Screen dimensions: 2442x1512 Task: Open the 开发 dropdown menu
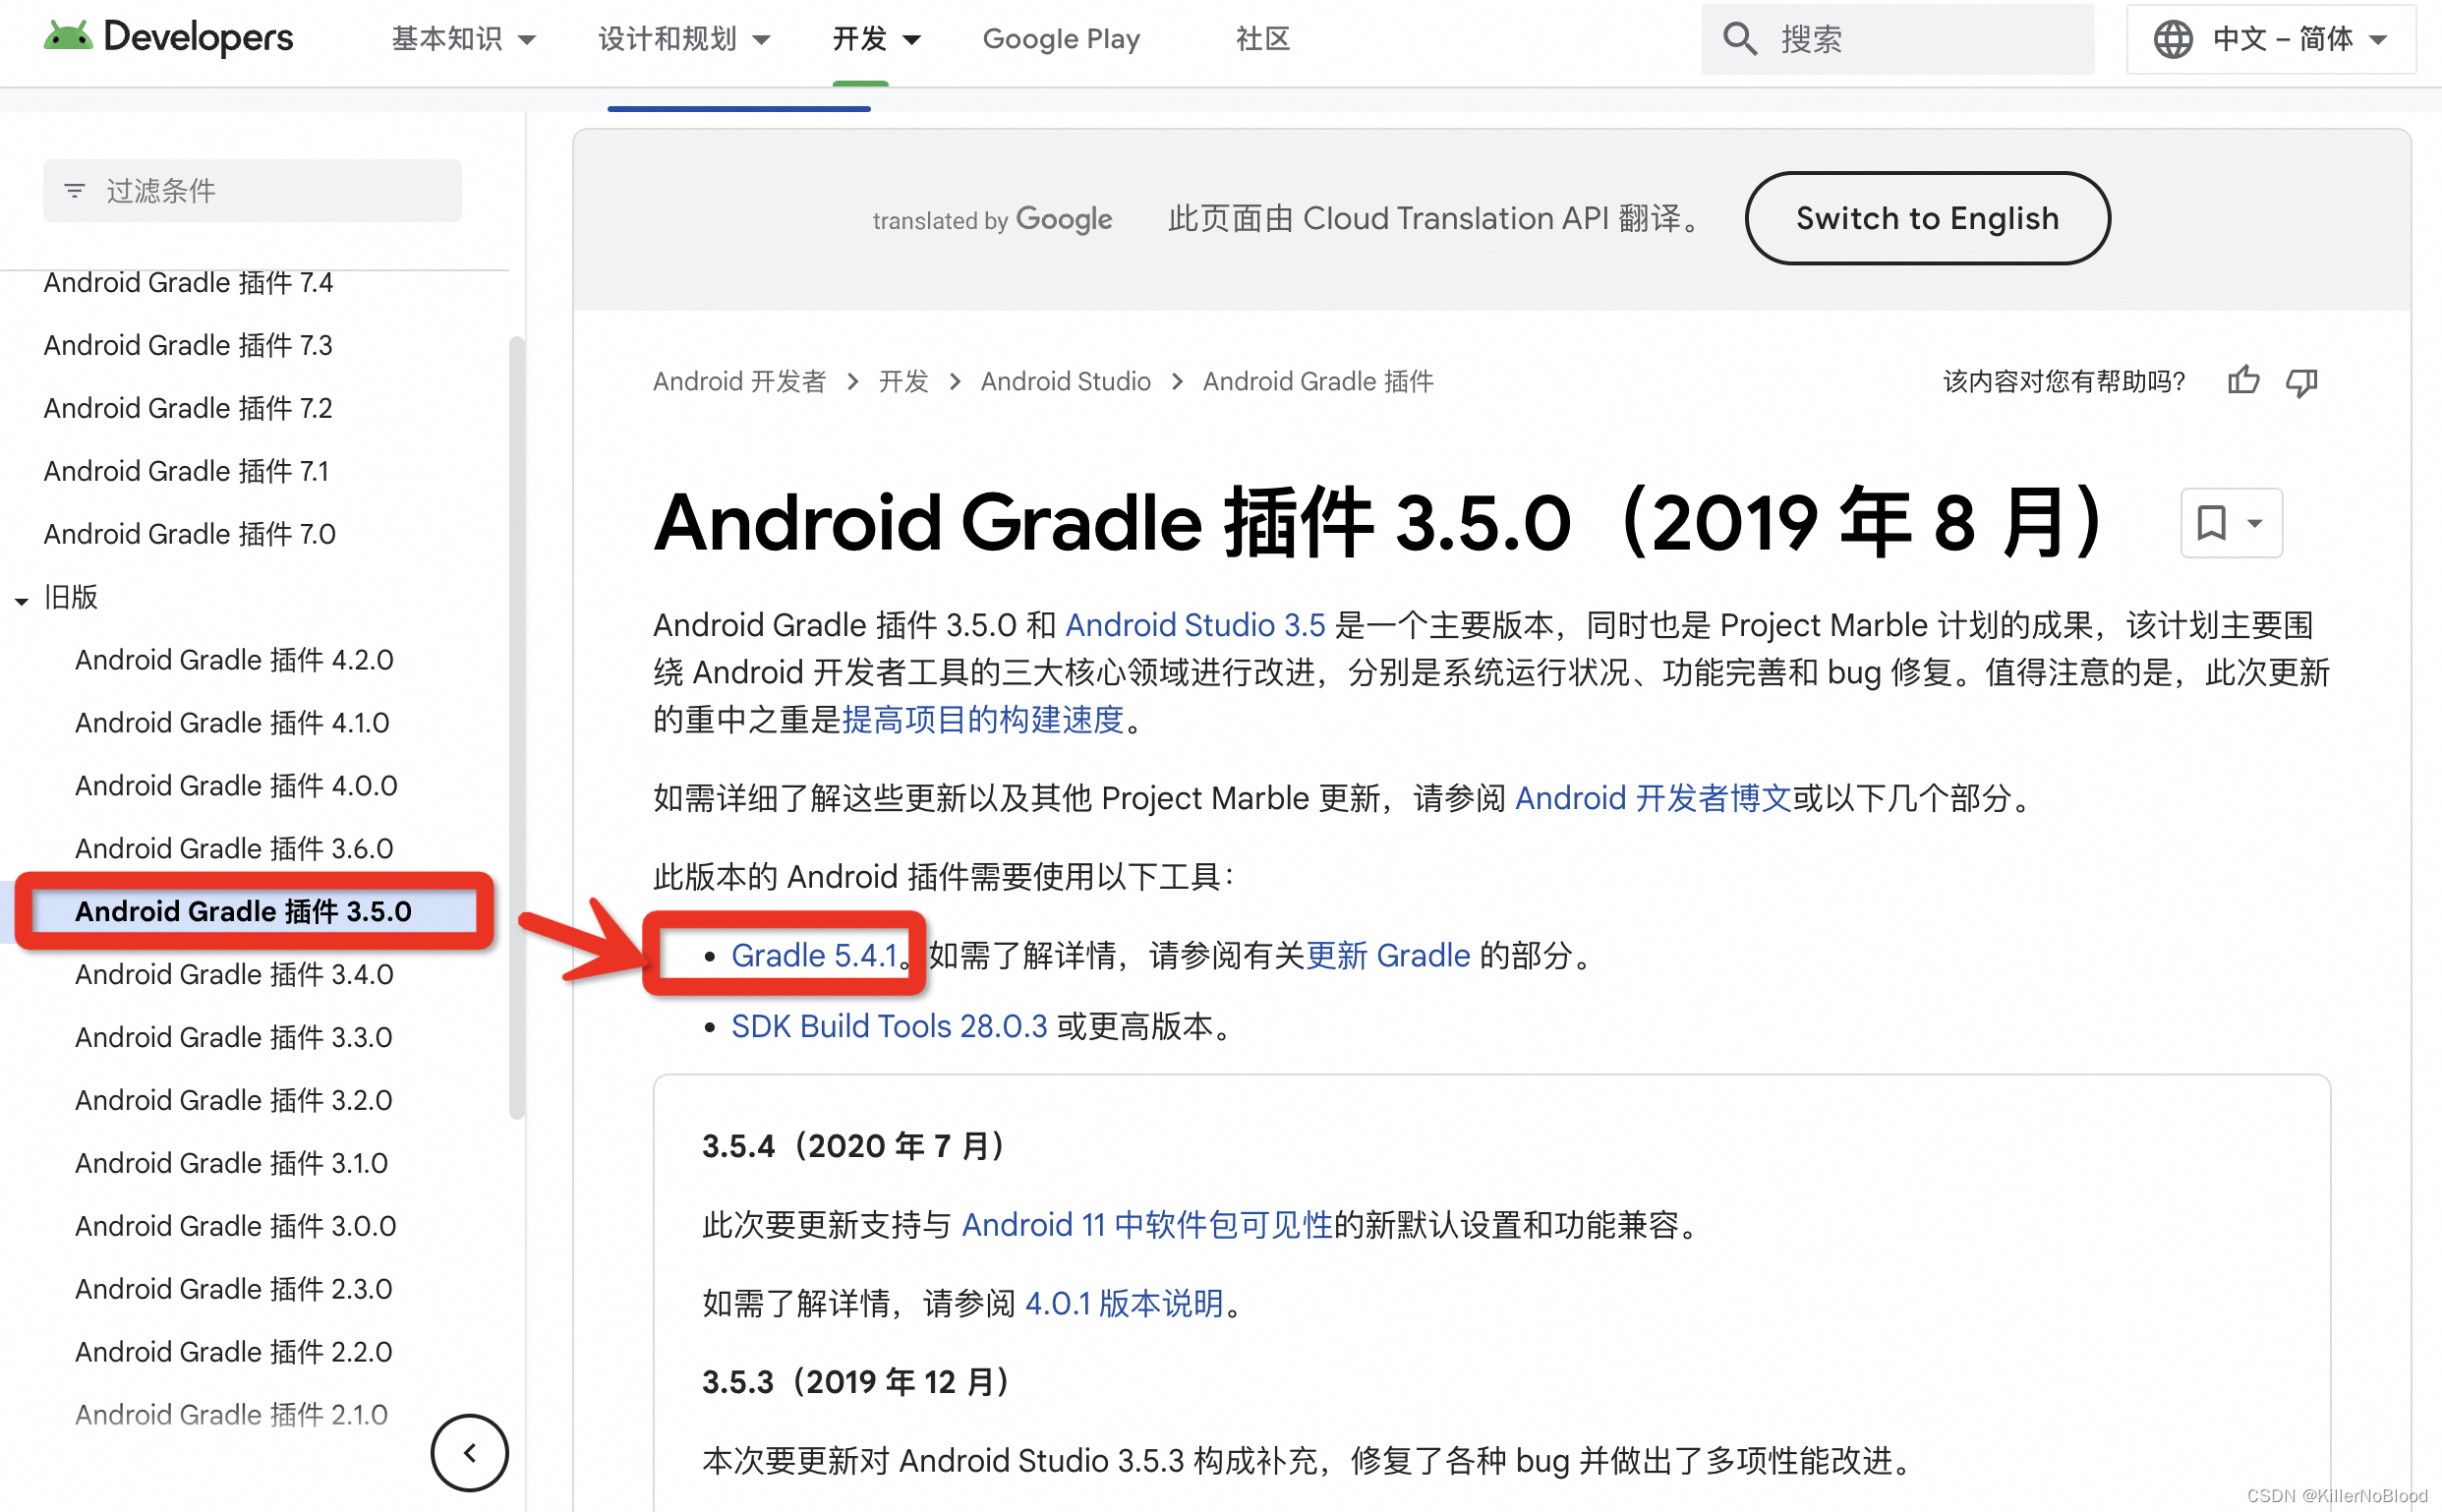pyautogui.click(x=876, y=39)
